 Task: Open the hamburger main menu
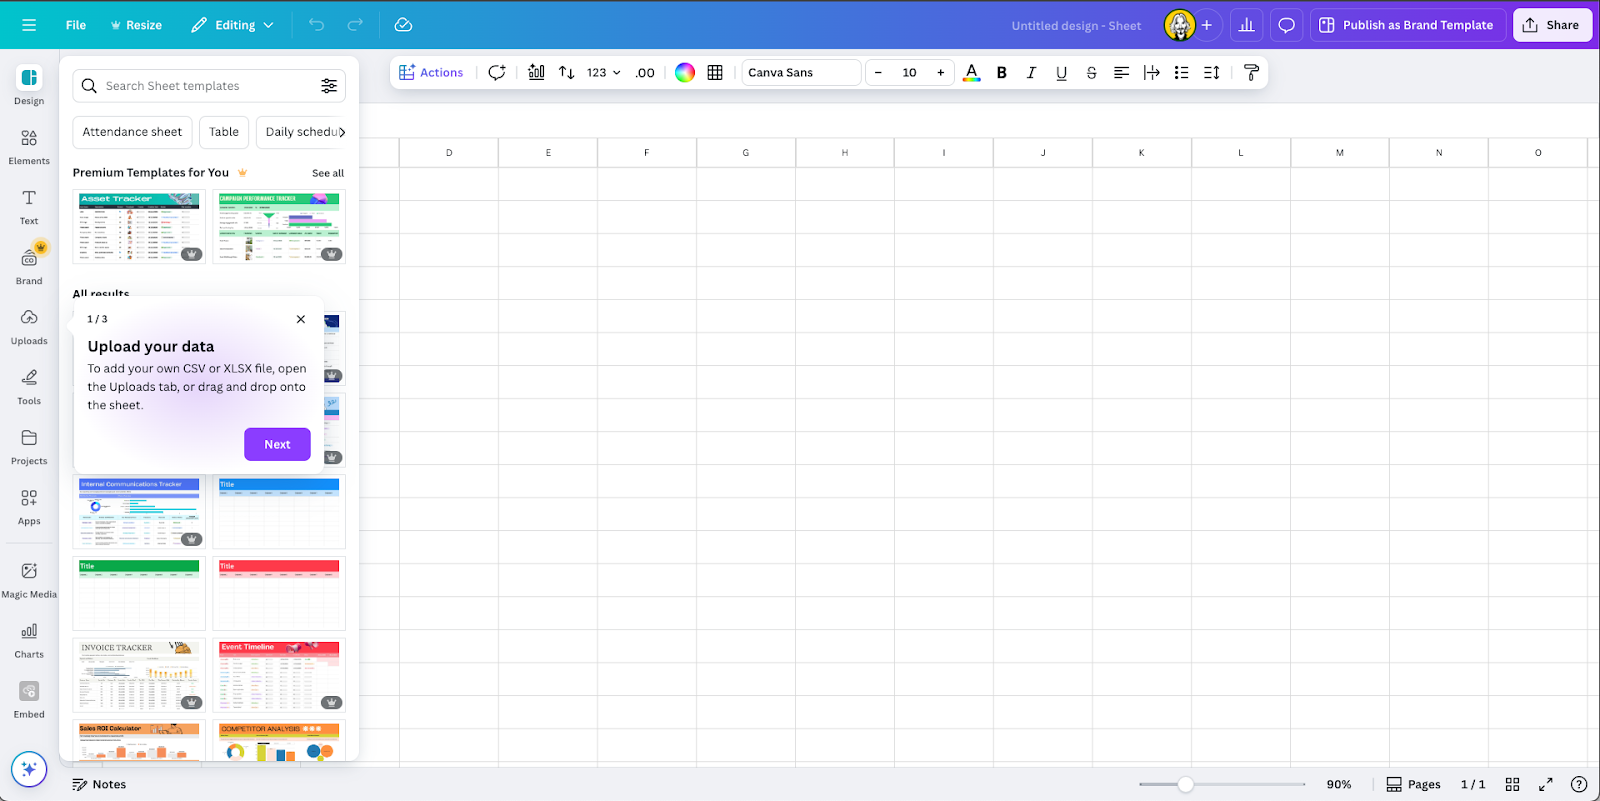pyautogui.click(x=29, y=25)
